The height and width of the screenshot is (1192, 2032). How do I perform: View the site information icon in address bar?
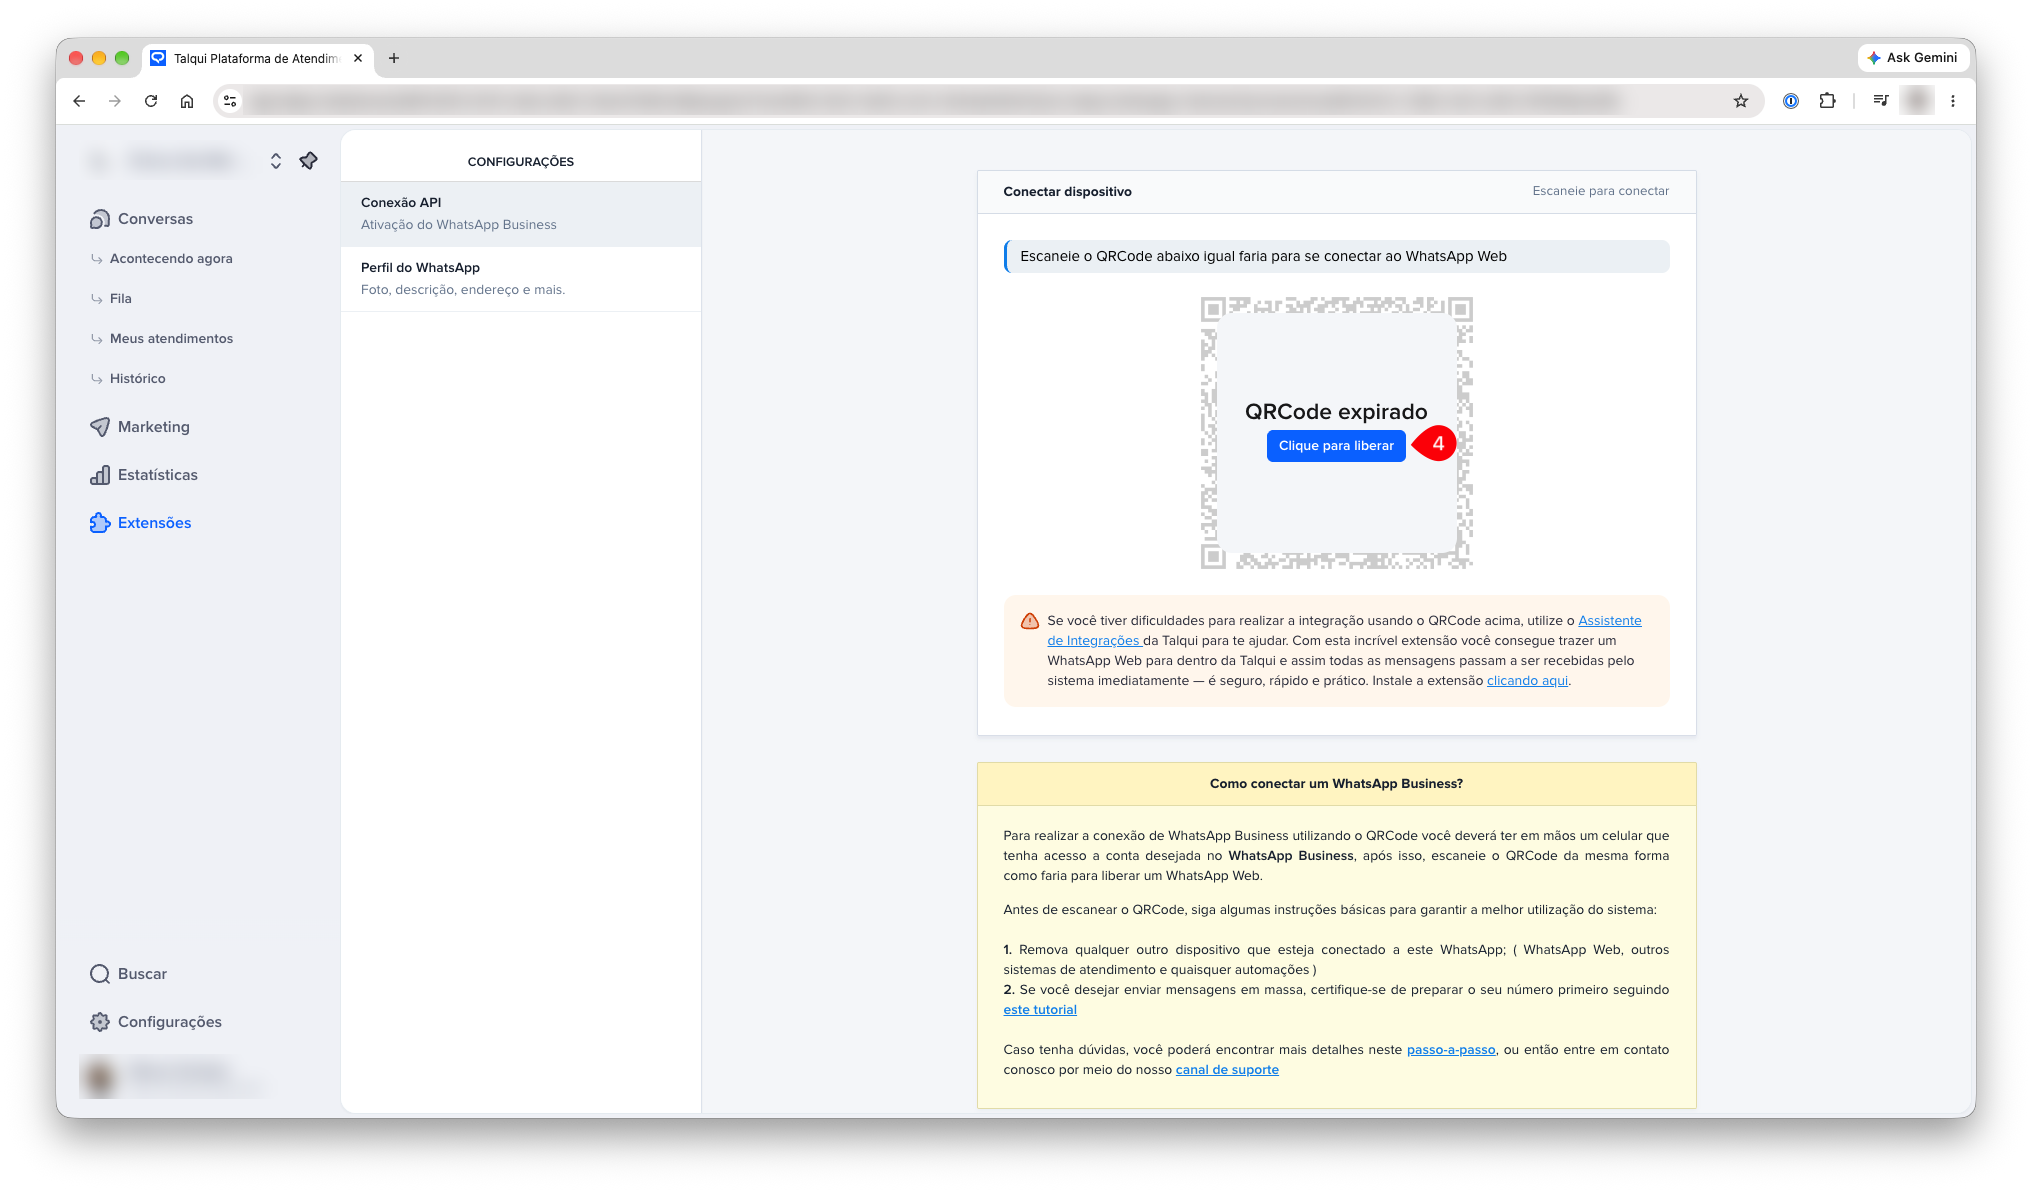(231, 101)
